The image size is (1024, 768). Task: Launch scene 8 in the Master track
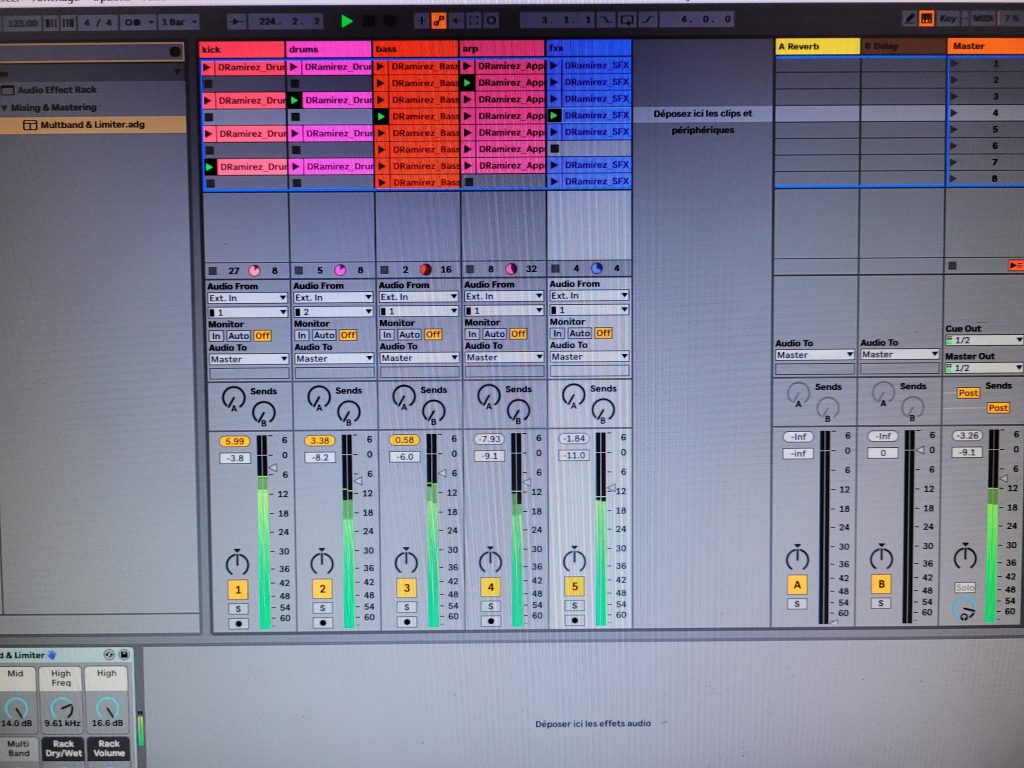point(955,178)
